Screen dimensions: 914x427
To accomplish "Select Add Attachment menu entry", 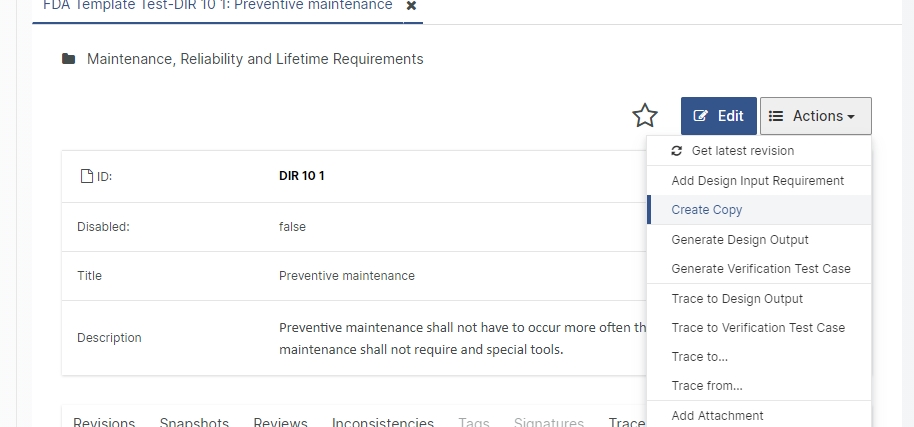I will [x=717, y=416].
